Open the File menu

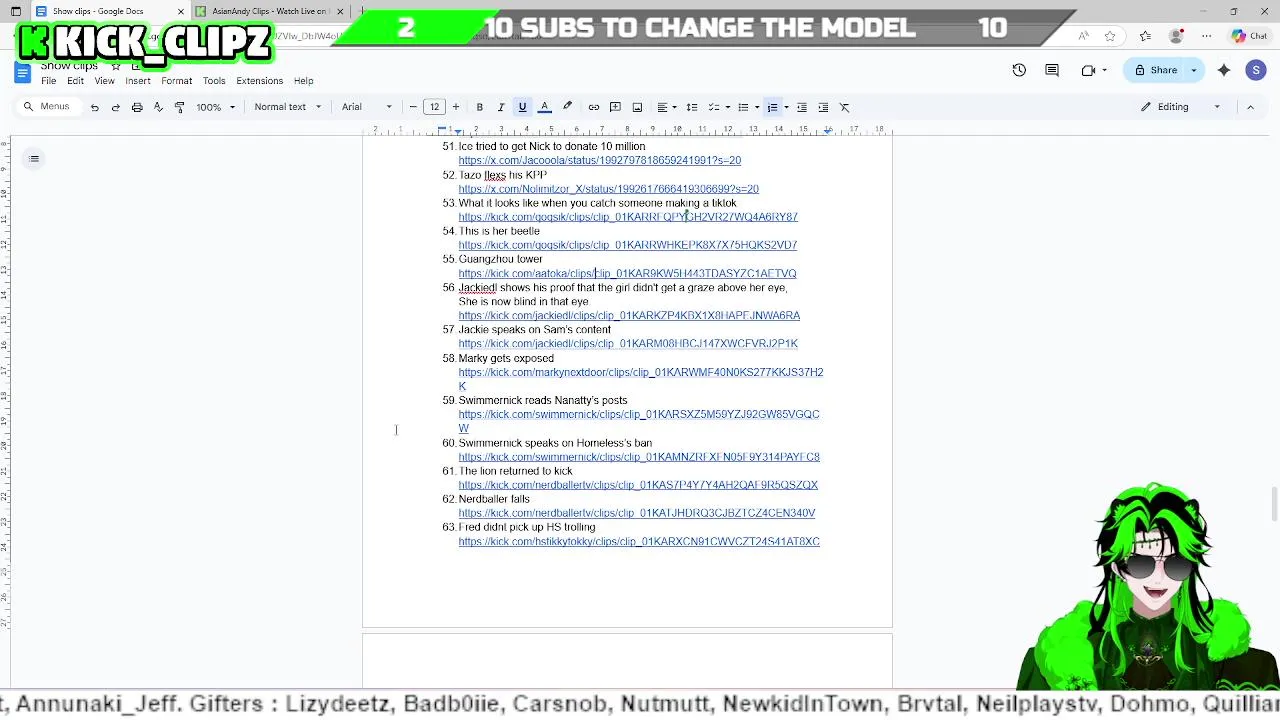click(x=48, y=81)
